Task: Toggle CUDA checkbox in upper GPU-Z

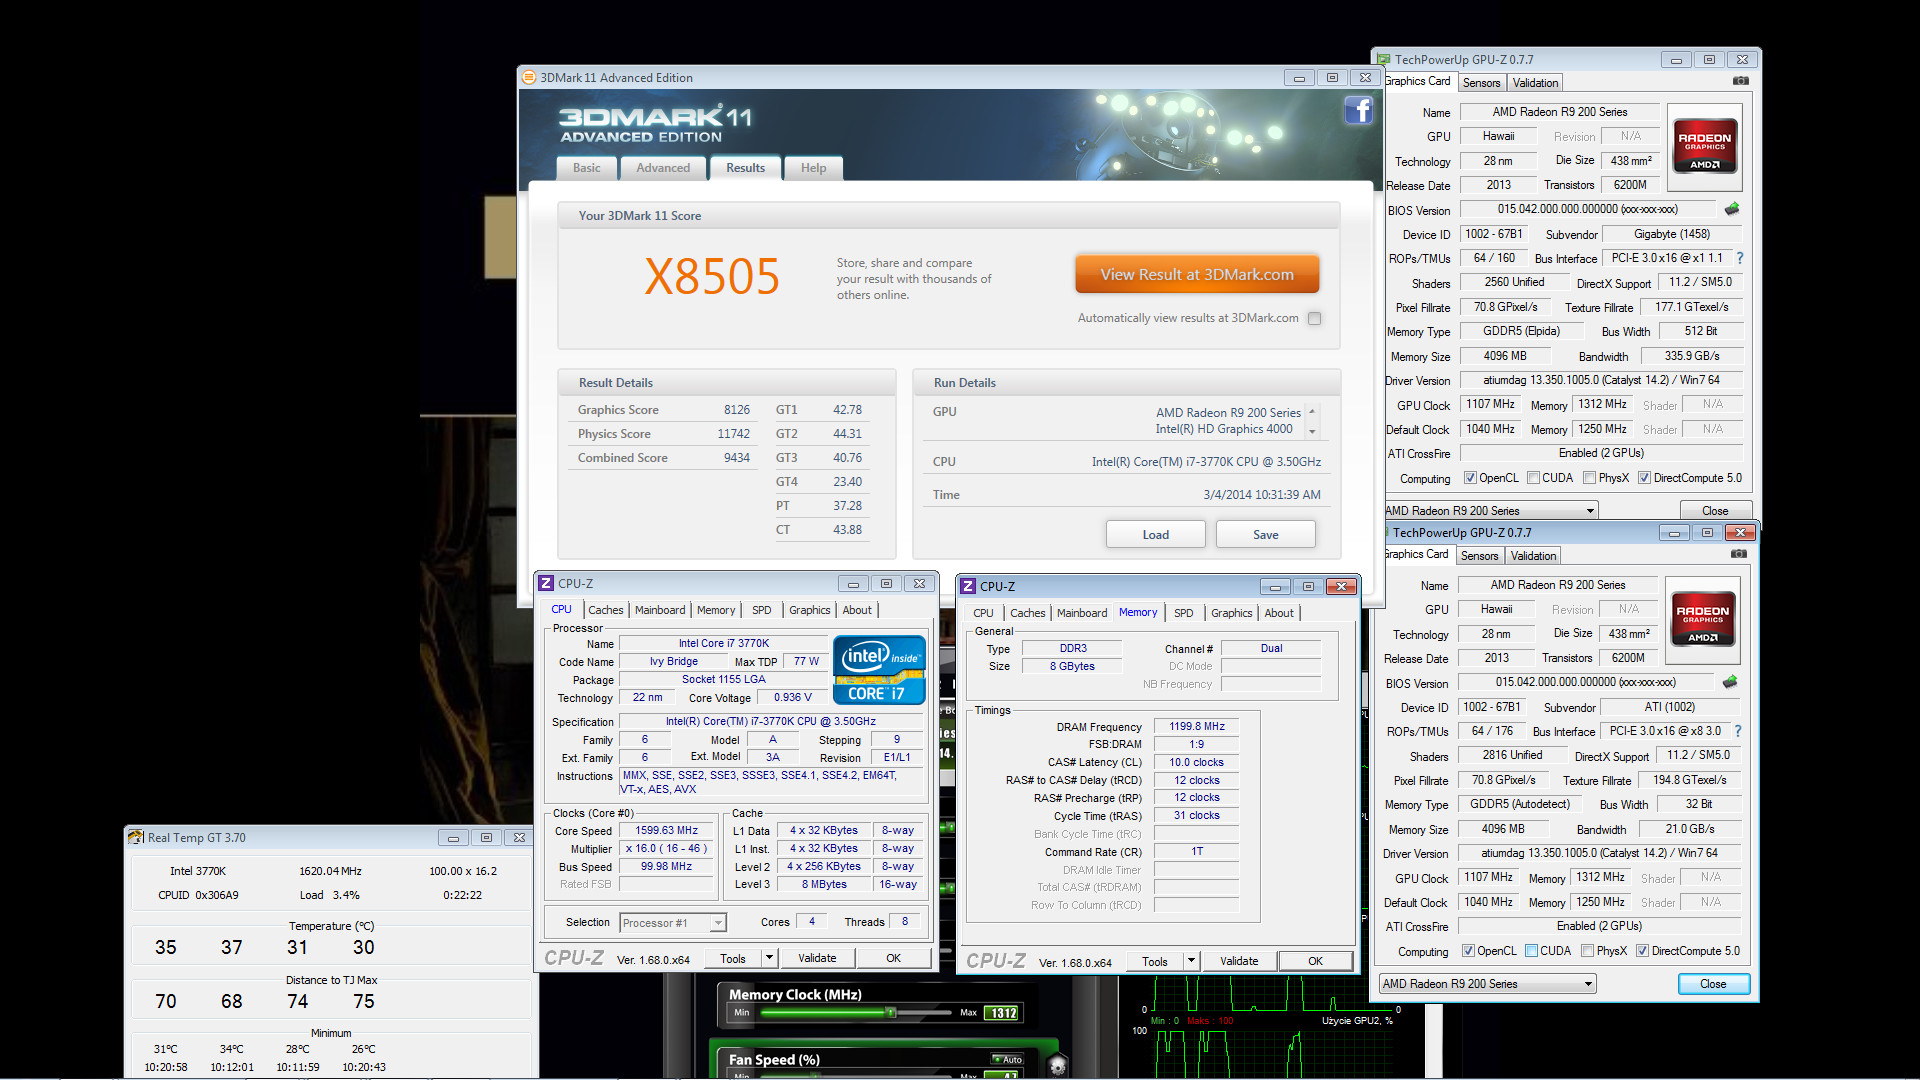Action: (1533, 478)
